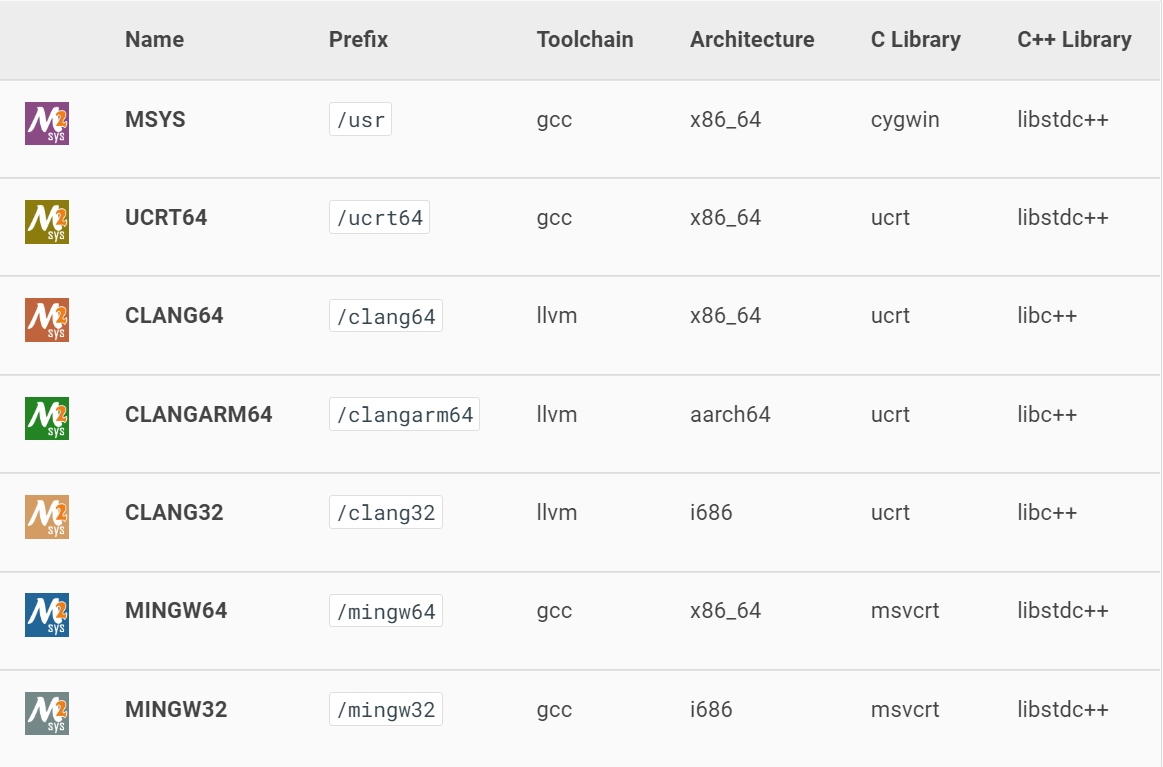This screenshot has height=767, width=1163.
Task: Click the olive UCRT64 environment icon
Action: [47, 222]
